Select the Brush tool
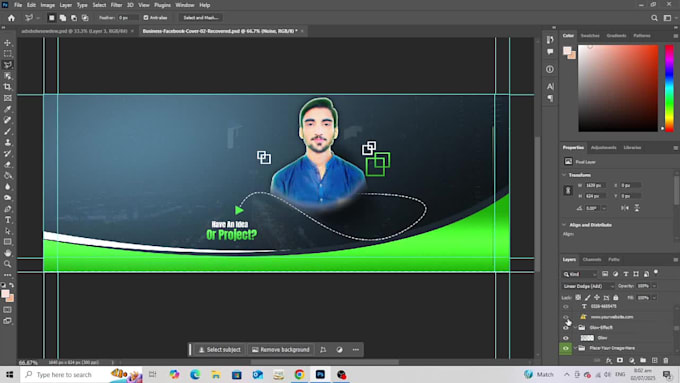Image resolution: width=680 pixels, height=383 pixels. pyautogui.click(x=8, y=131)
